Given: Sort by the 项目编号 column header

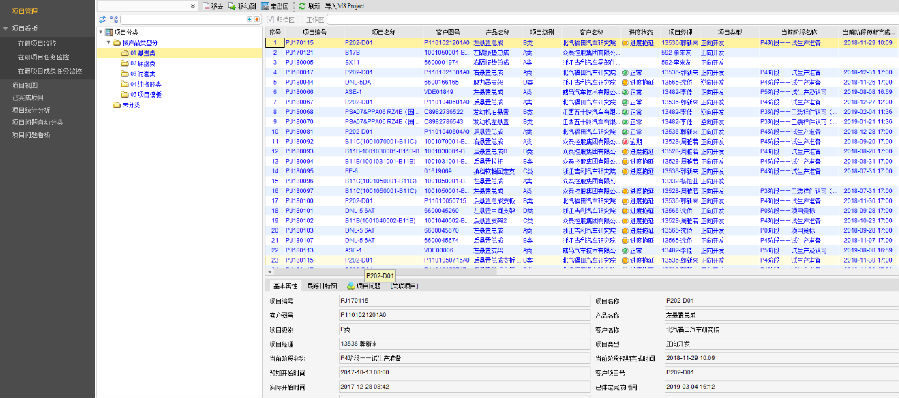Looking at the screenshot, I should coord(314,33).
